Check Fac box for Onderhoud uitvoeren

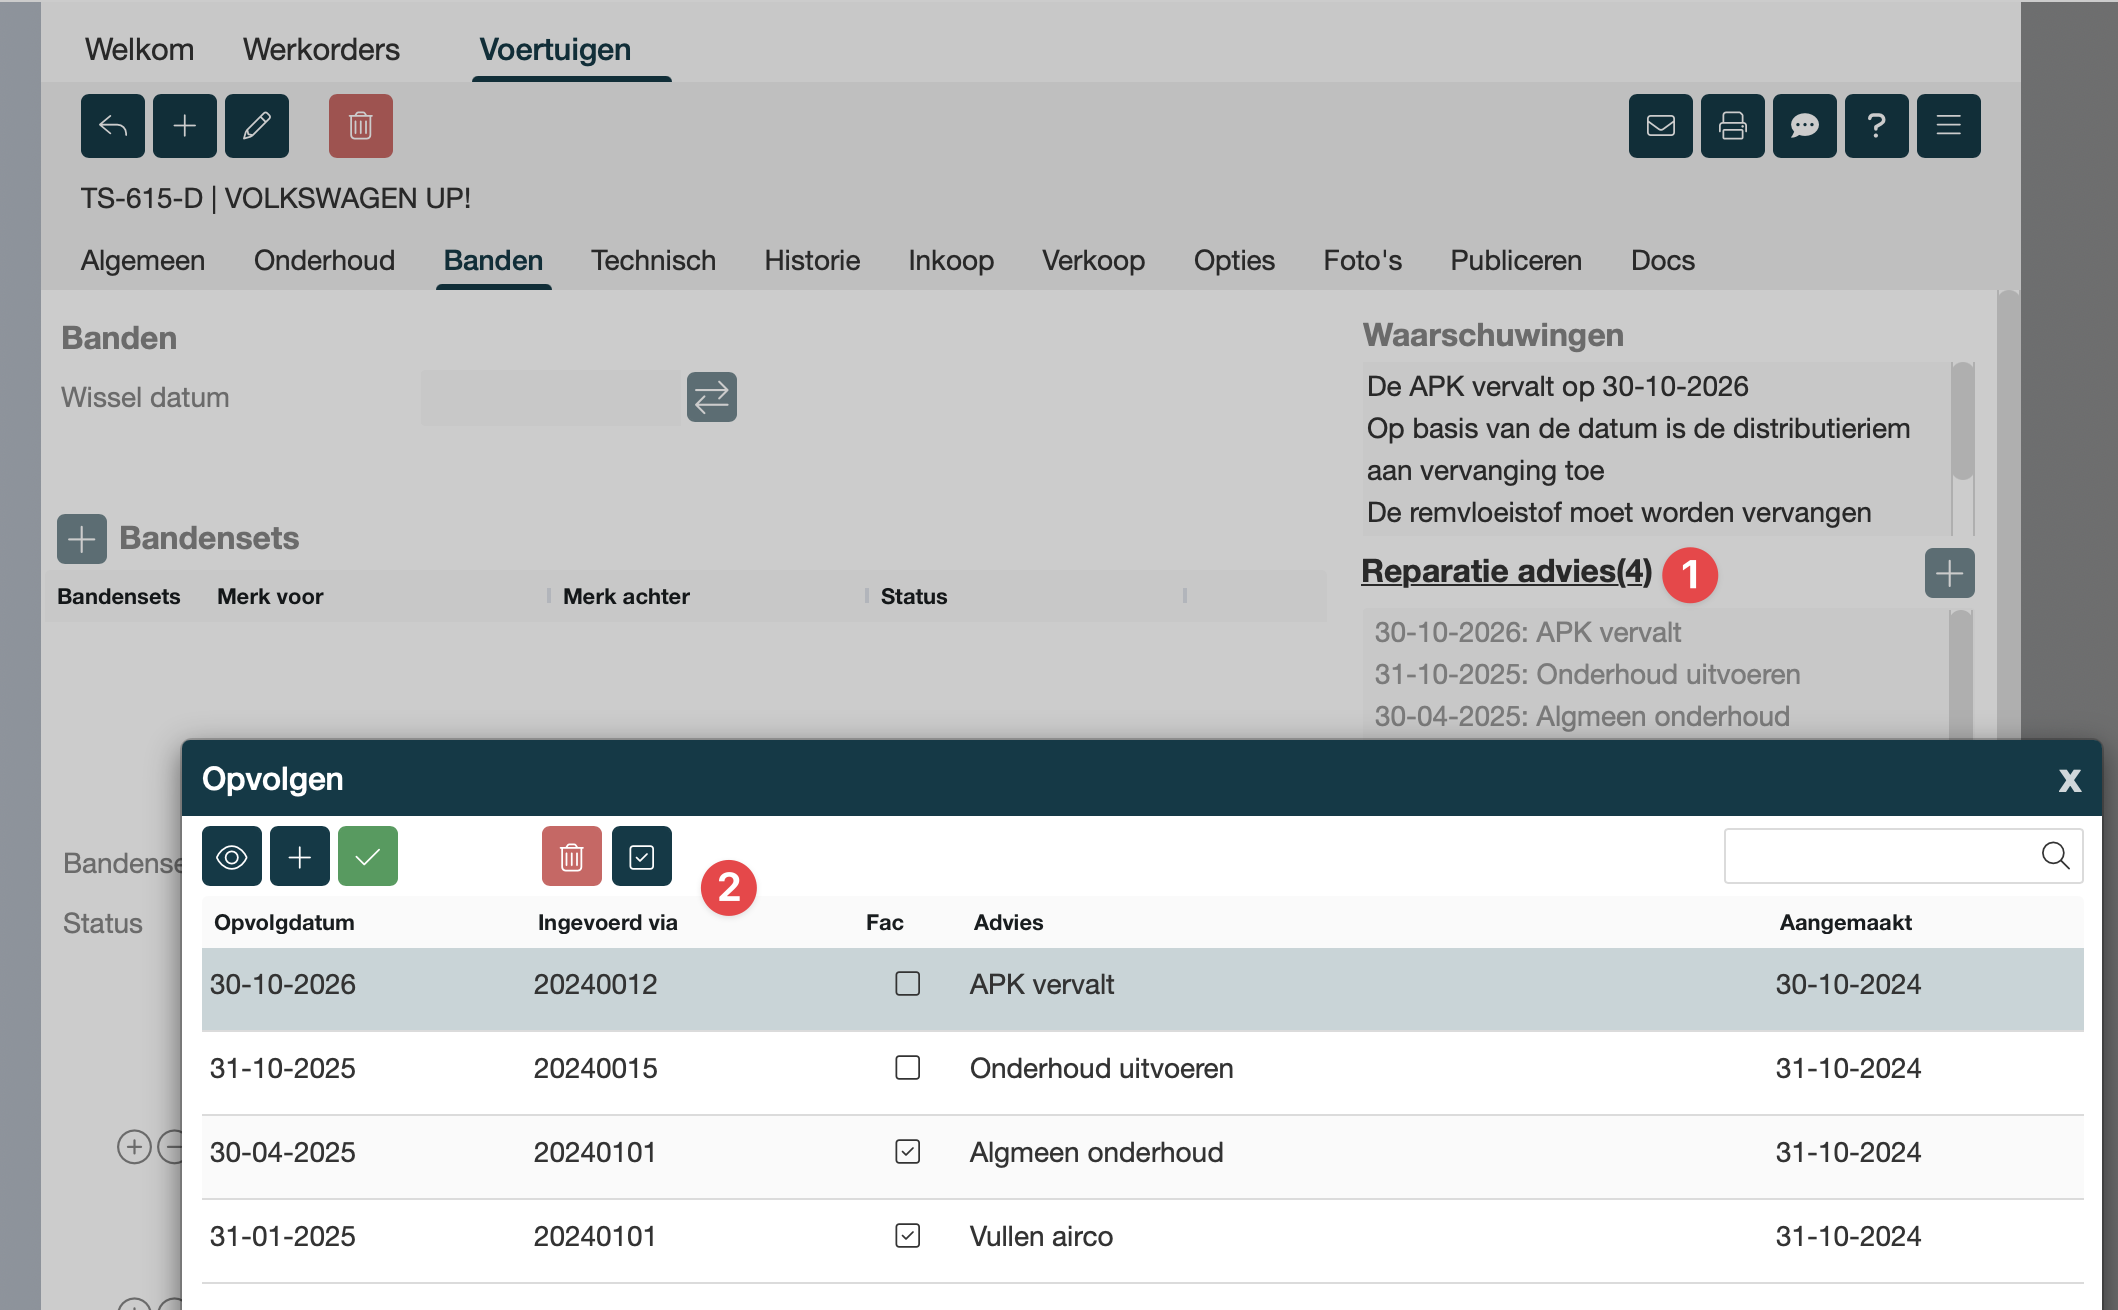tap(907, 1068)
